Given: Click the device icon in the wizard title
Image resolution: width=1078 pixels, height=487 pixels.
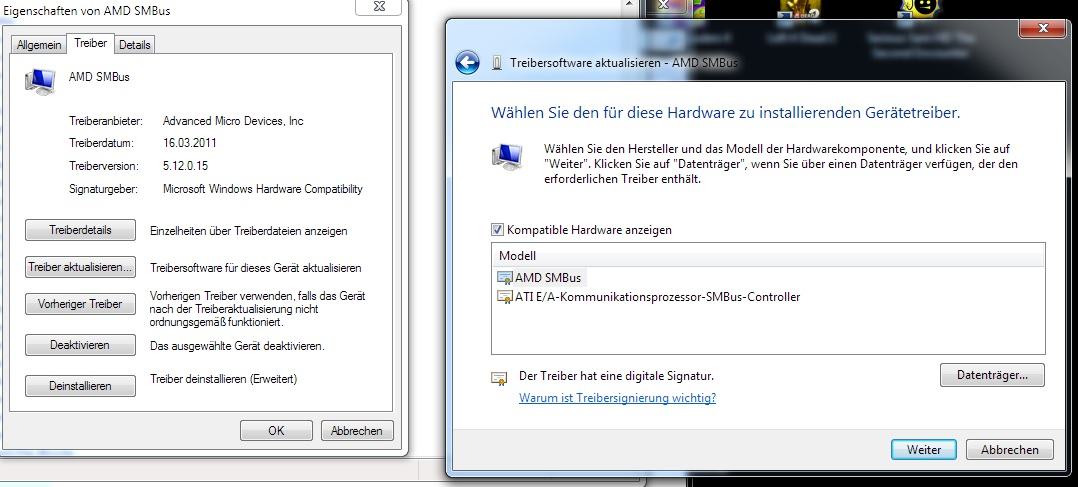Looking at the screenshot, I should tap(497, 63).
